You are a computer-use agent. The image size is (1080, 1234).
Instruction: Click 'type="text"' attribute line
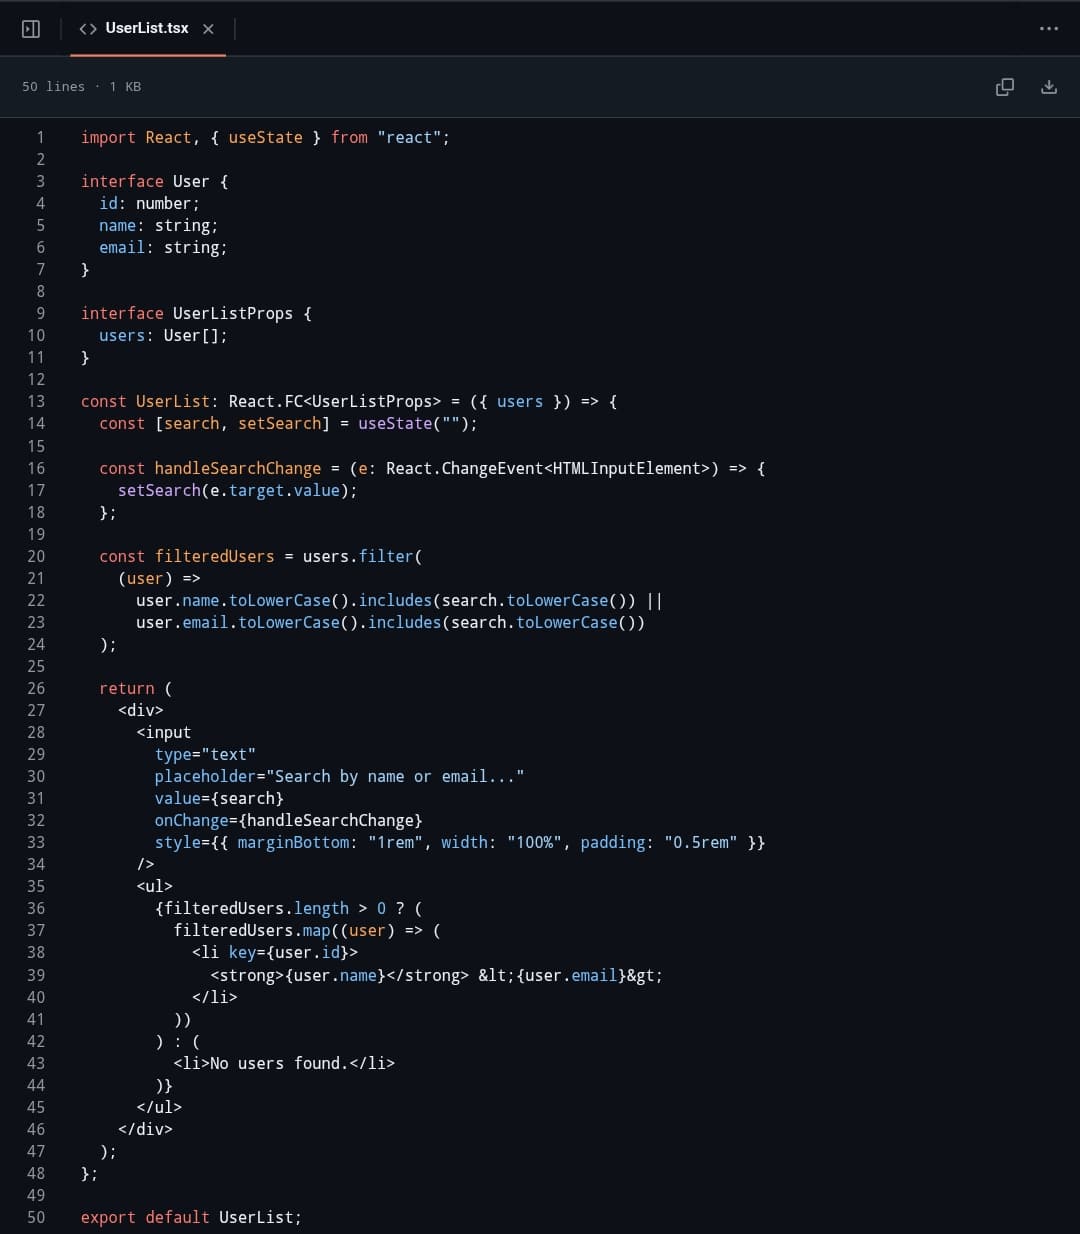[x=205, y=754]
